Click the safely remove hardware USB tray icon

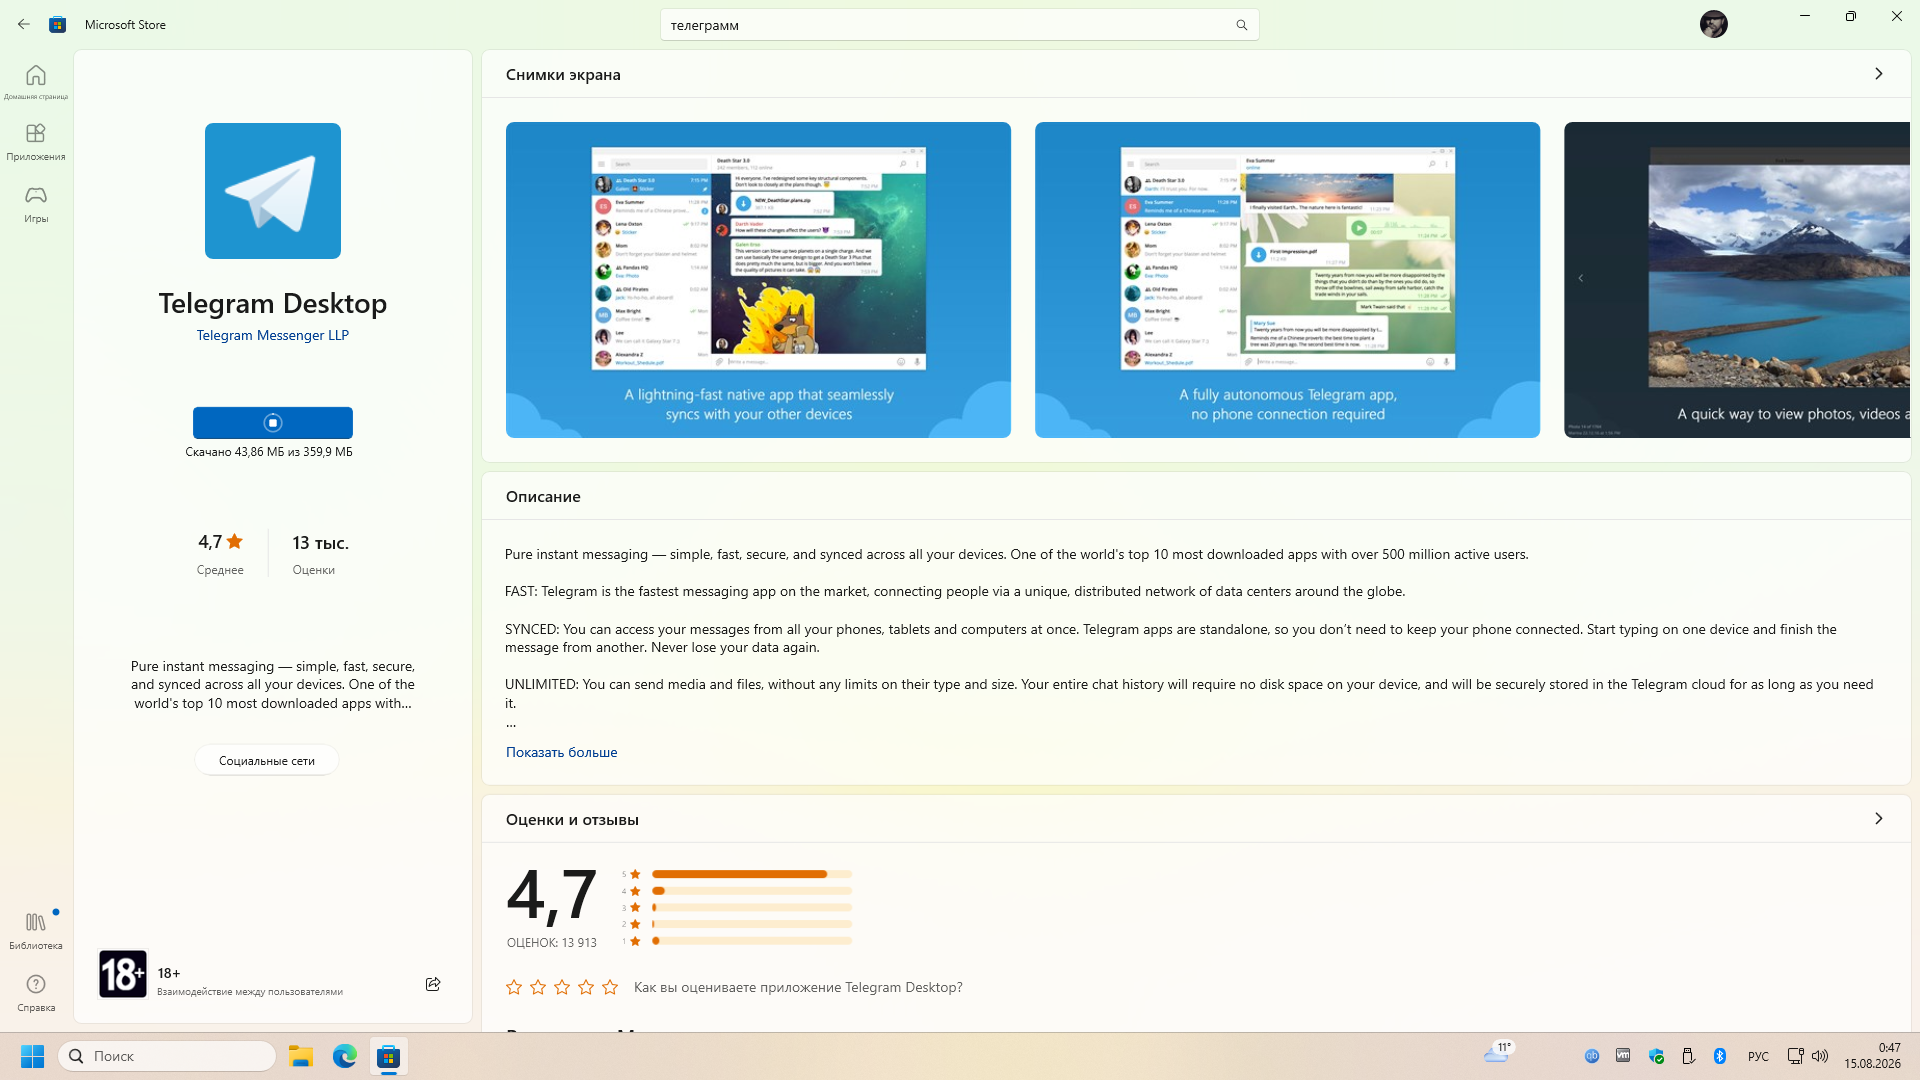(1688, 1056)
